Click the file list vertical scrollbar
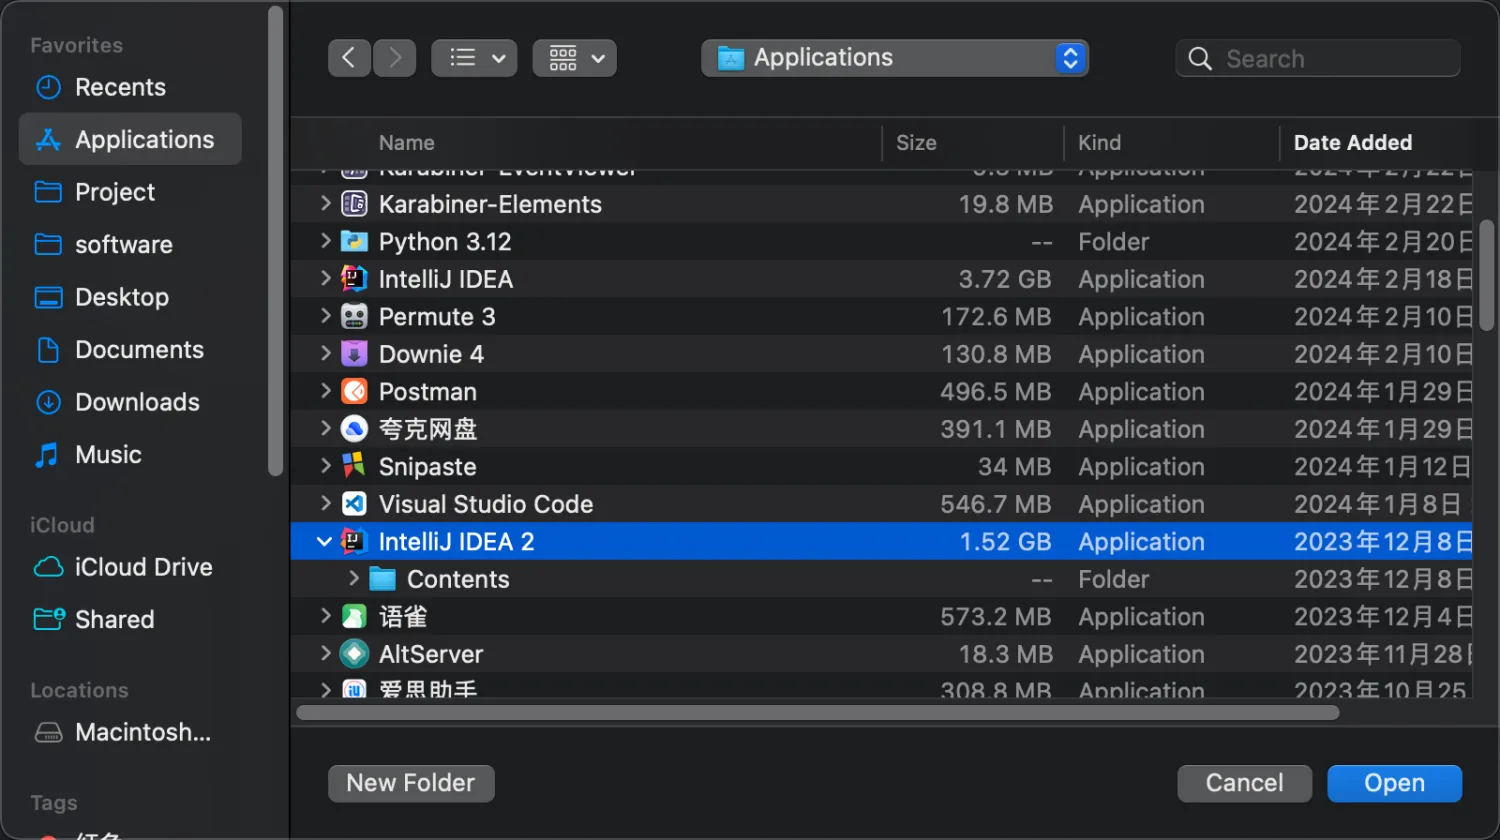 click(1486, 275)
